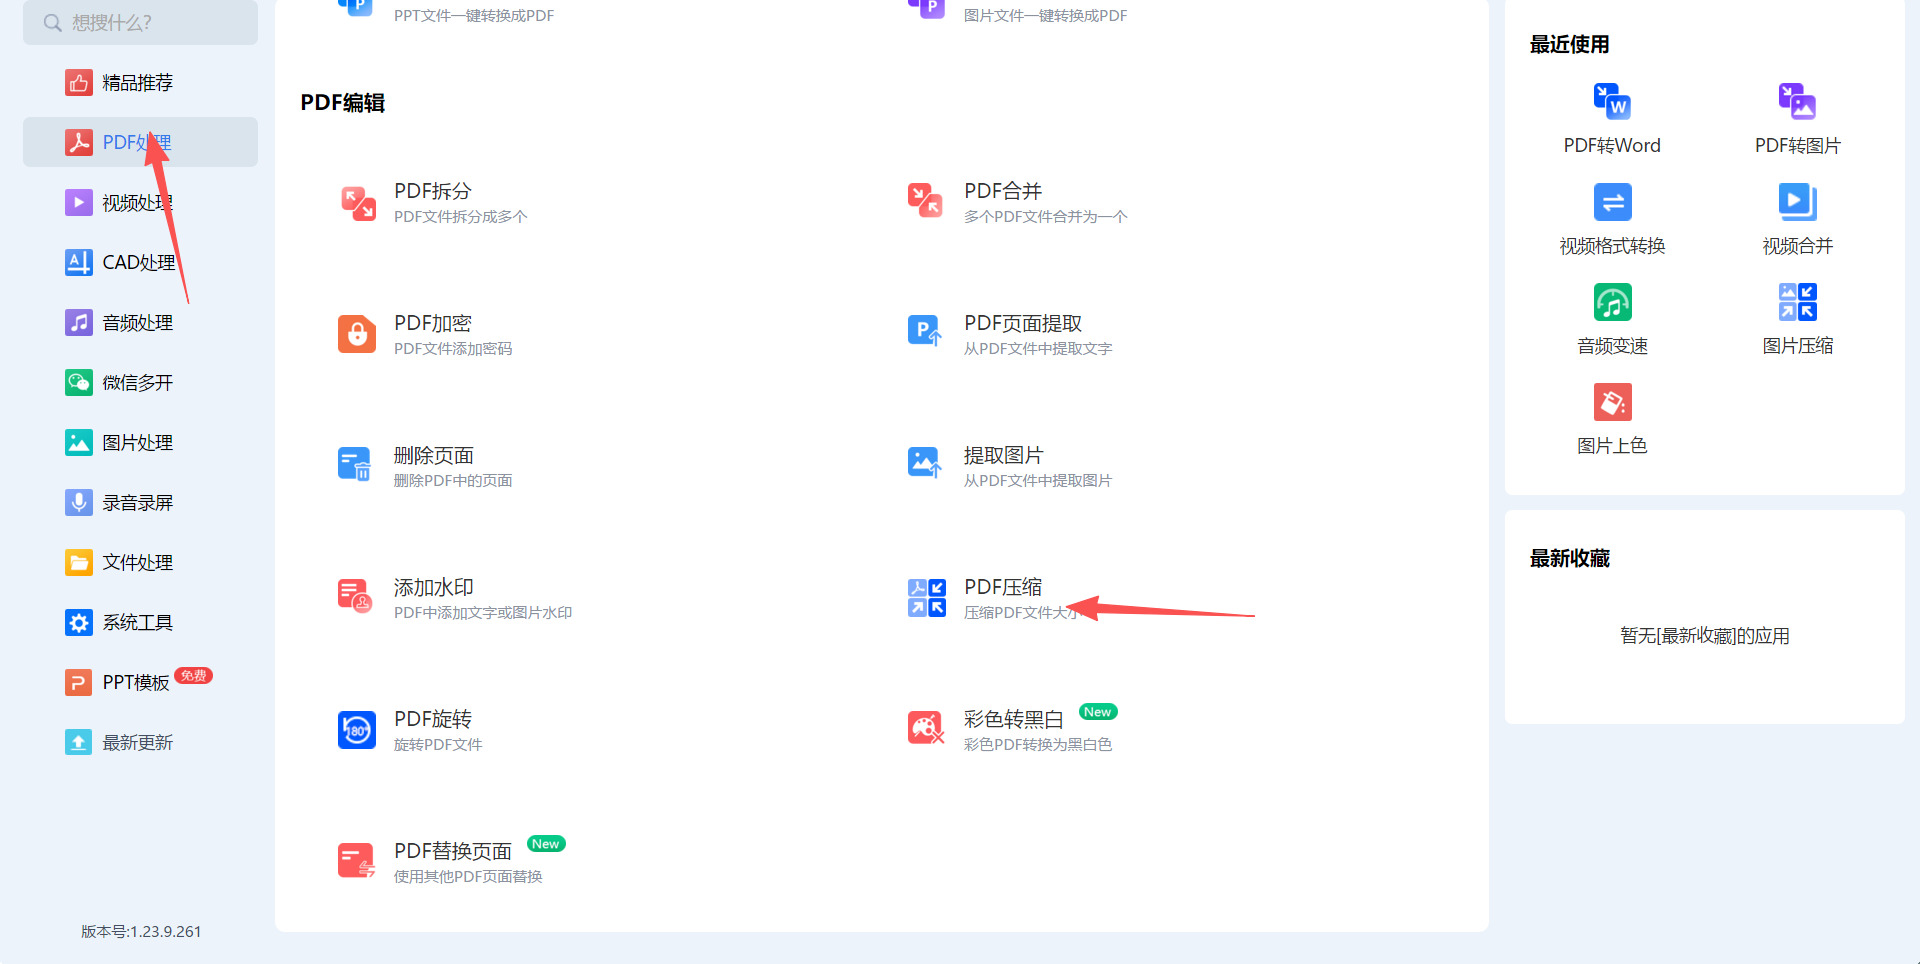Open the 图片处理 picture icon
This screenshot has width=1920, height=964.
79,442
